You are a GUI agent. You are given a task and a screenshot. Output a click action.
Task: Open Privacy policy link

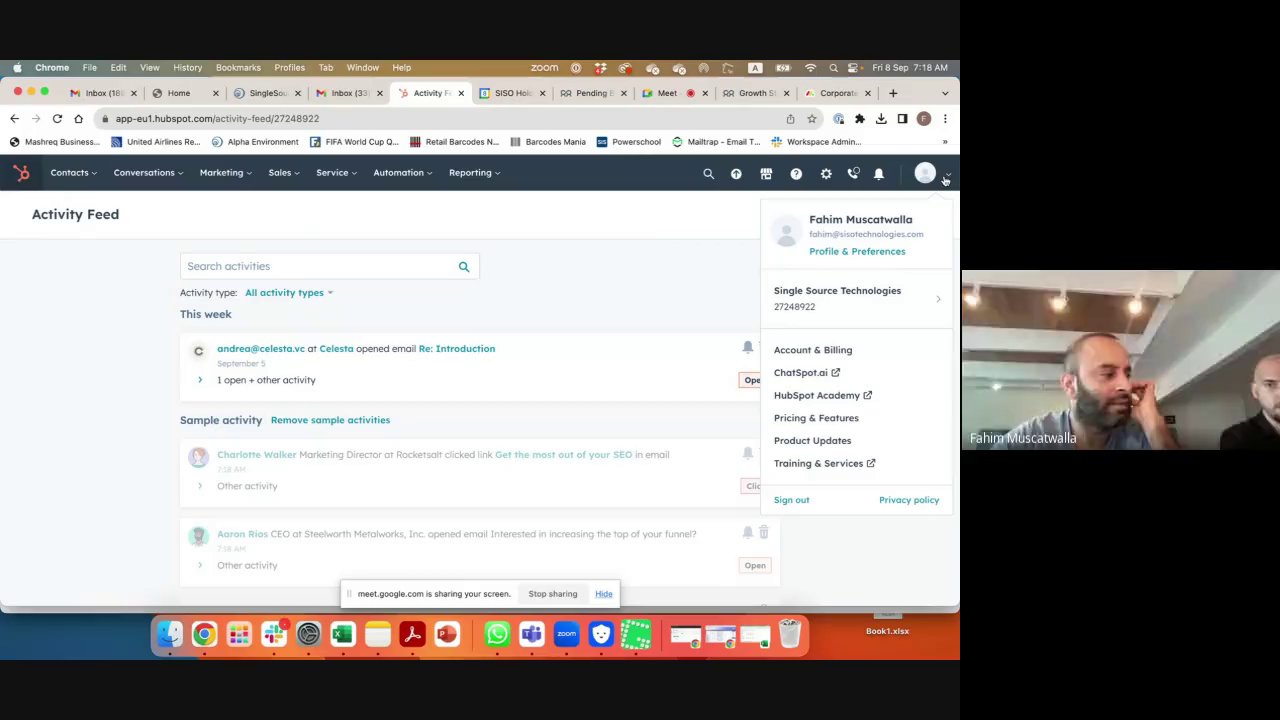[909, 500]
